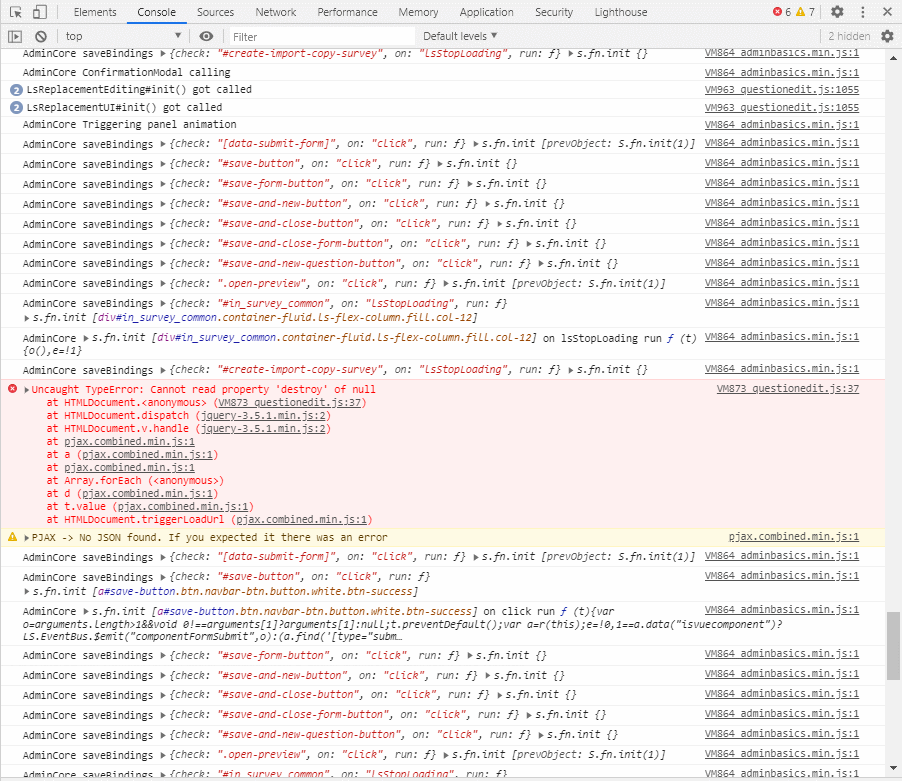Click the red error count badge
Viewport: 902px width, 781px height.
(x=781, y=12)
